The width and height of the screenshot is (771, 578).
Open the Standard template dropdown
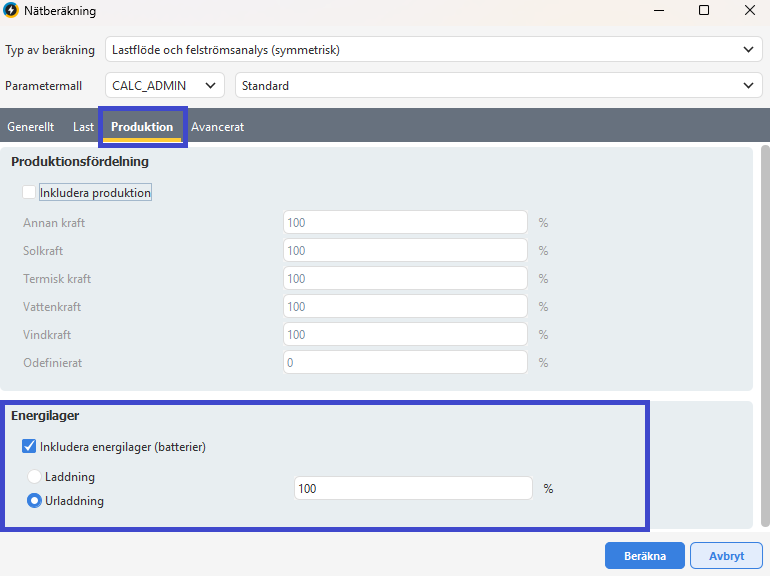pos(499,86)
